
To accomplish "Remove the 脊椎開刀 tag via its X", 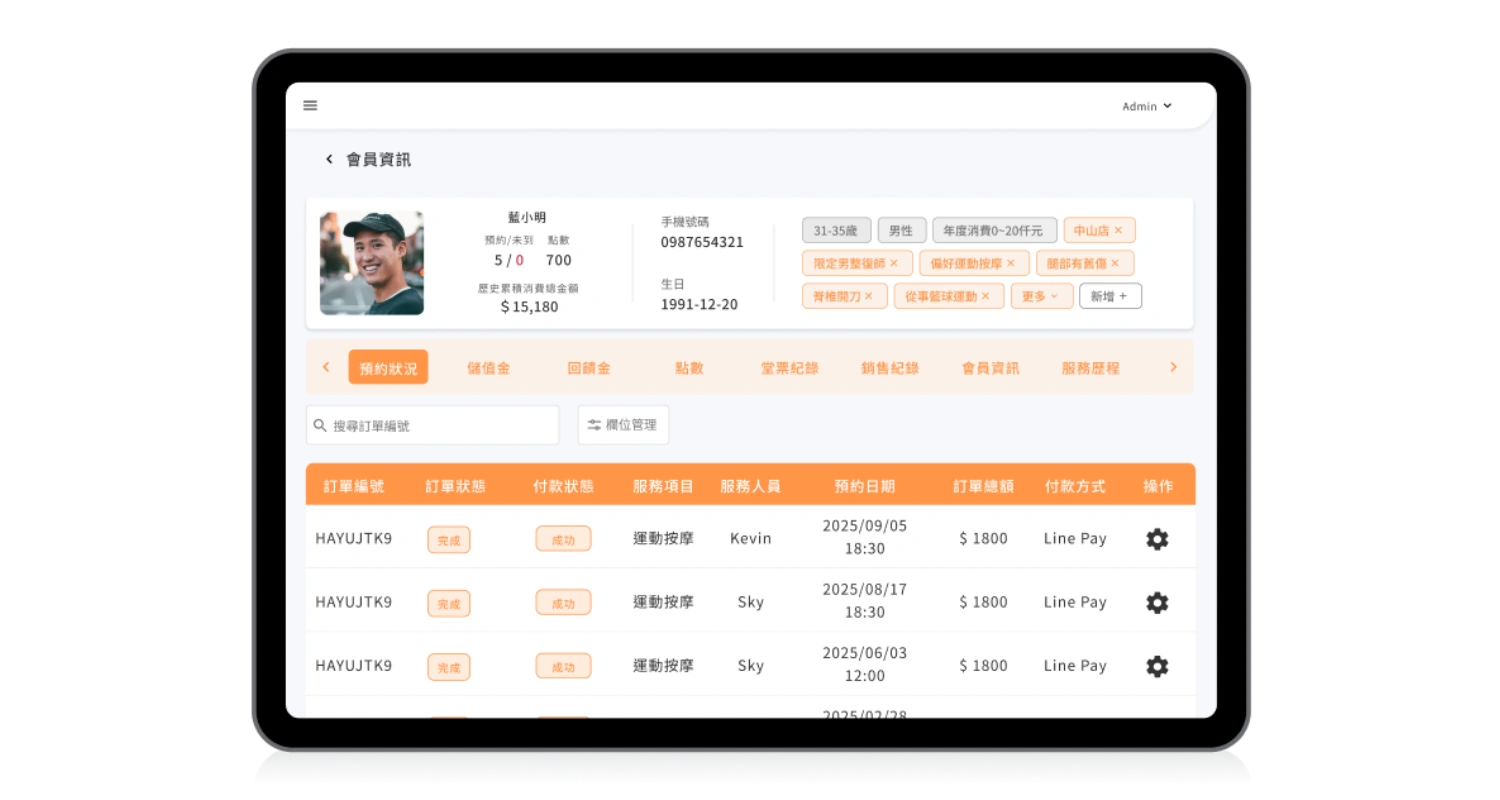I will click(869, 296).
